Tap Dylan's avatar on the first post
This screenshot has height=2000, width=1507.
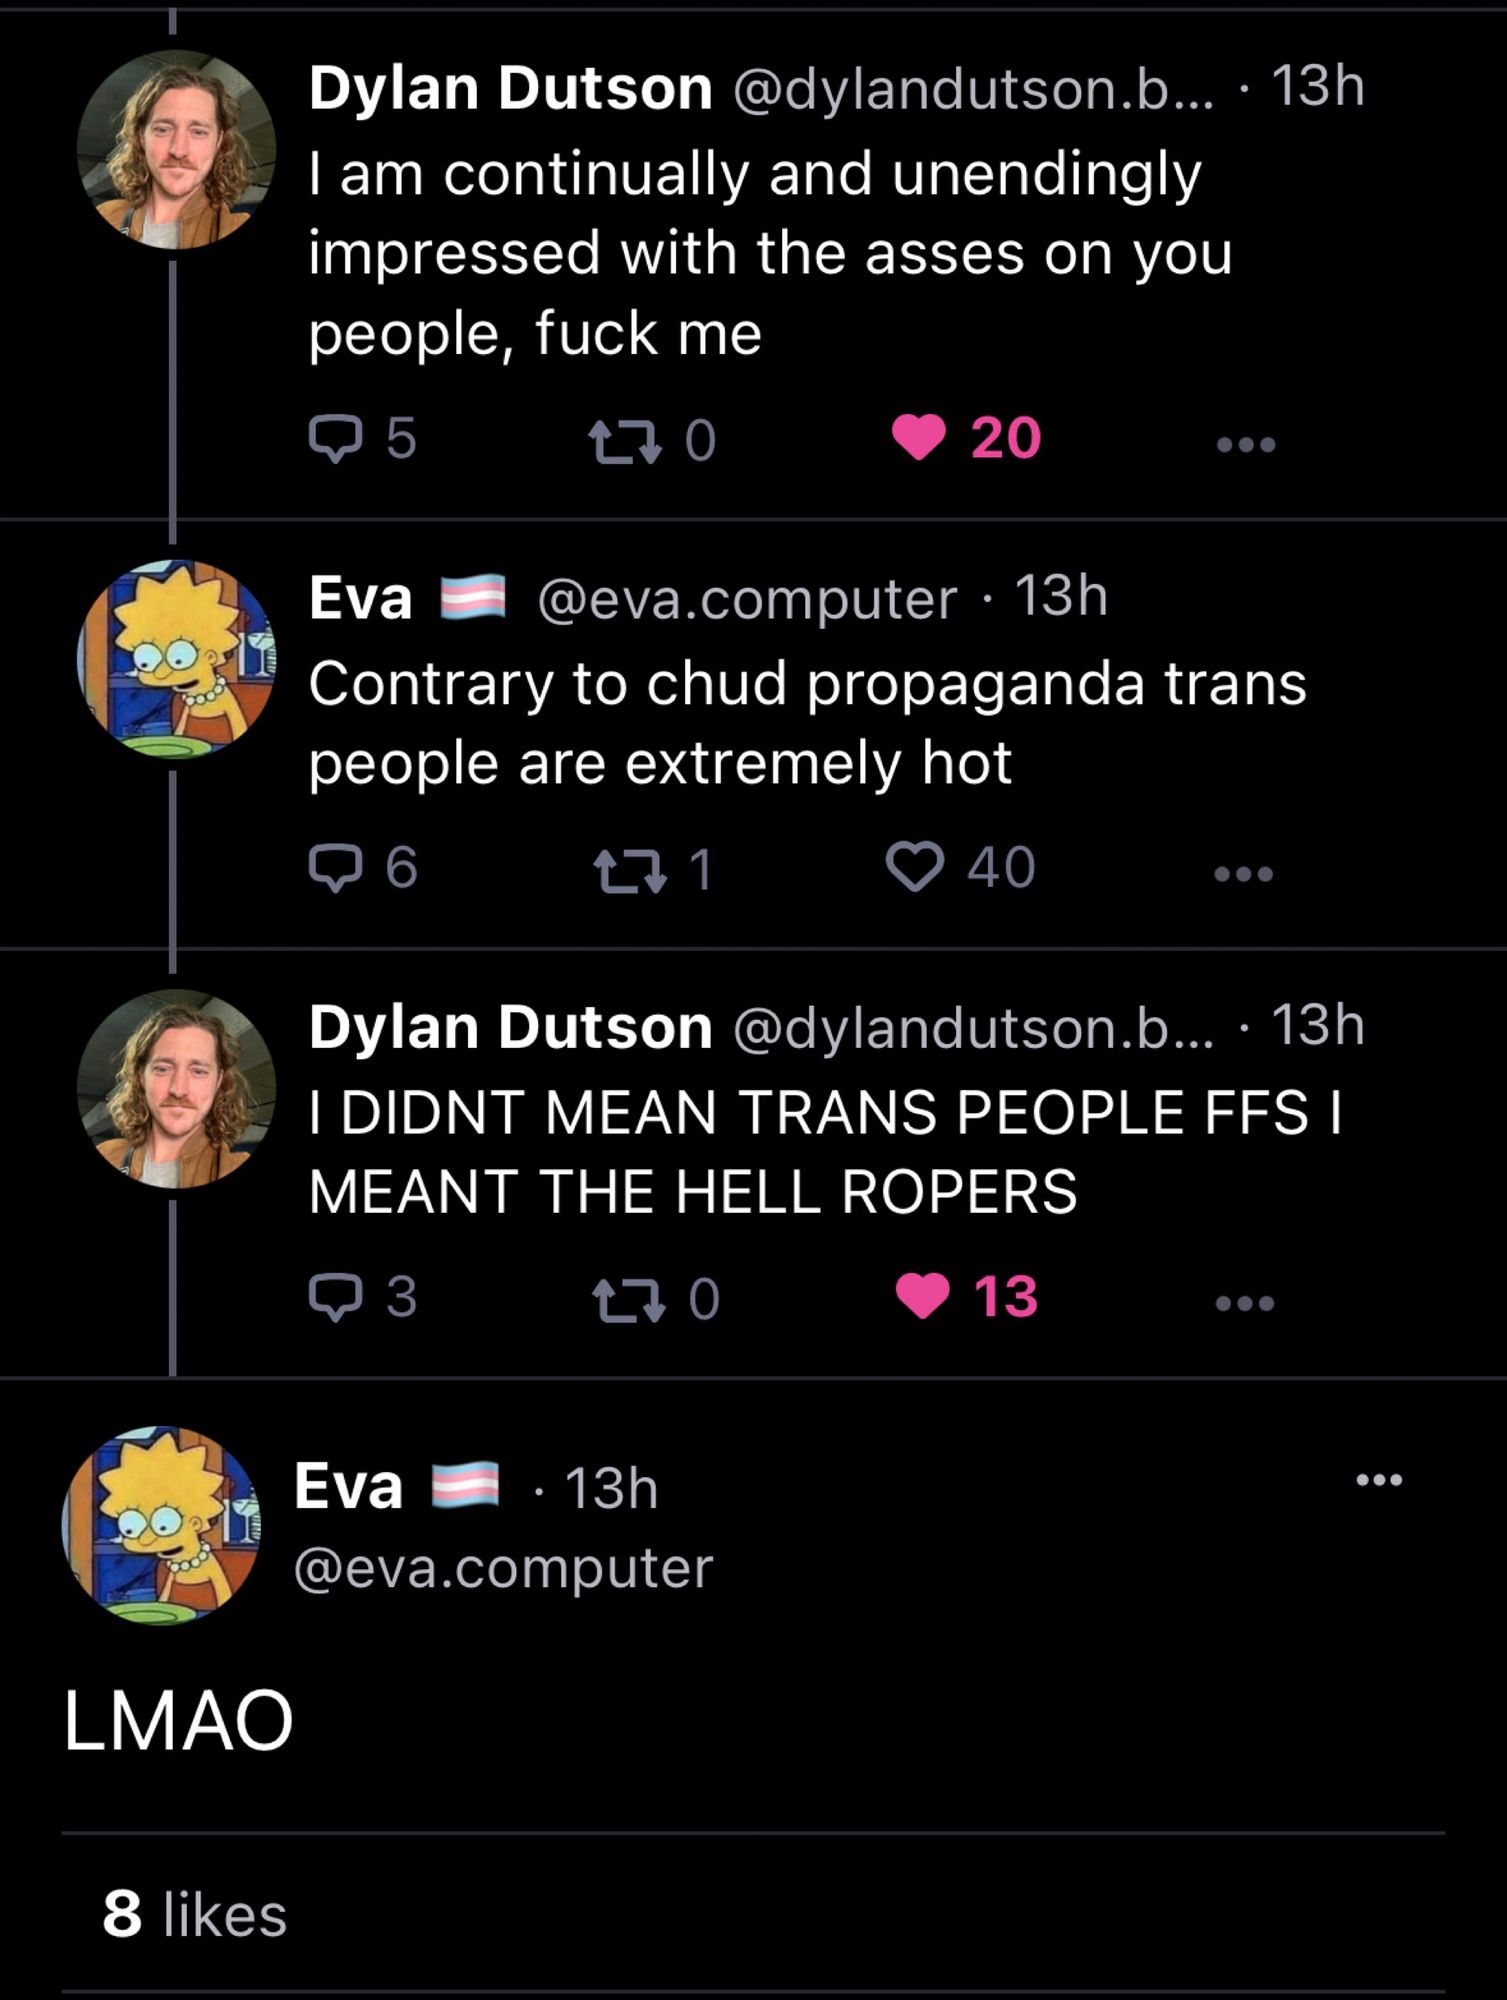point(176,150)
